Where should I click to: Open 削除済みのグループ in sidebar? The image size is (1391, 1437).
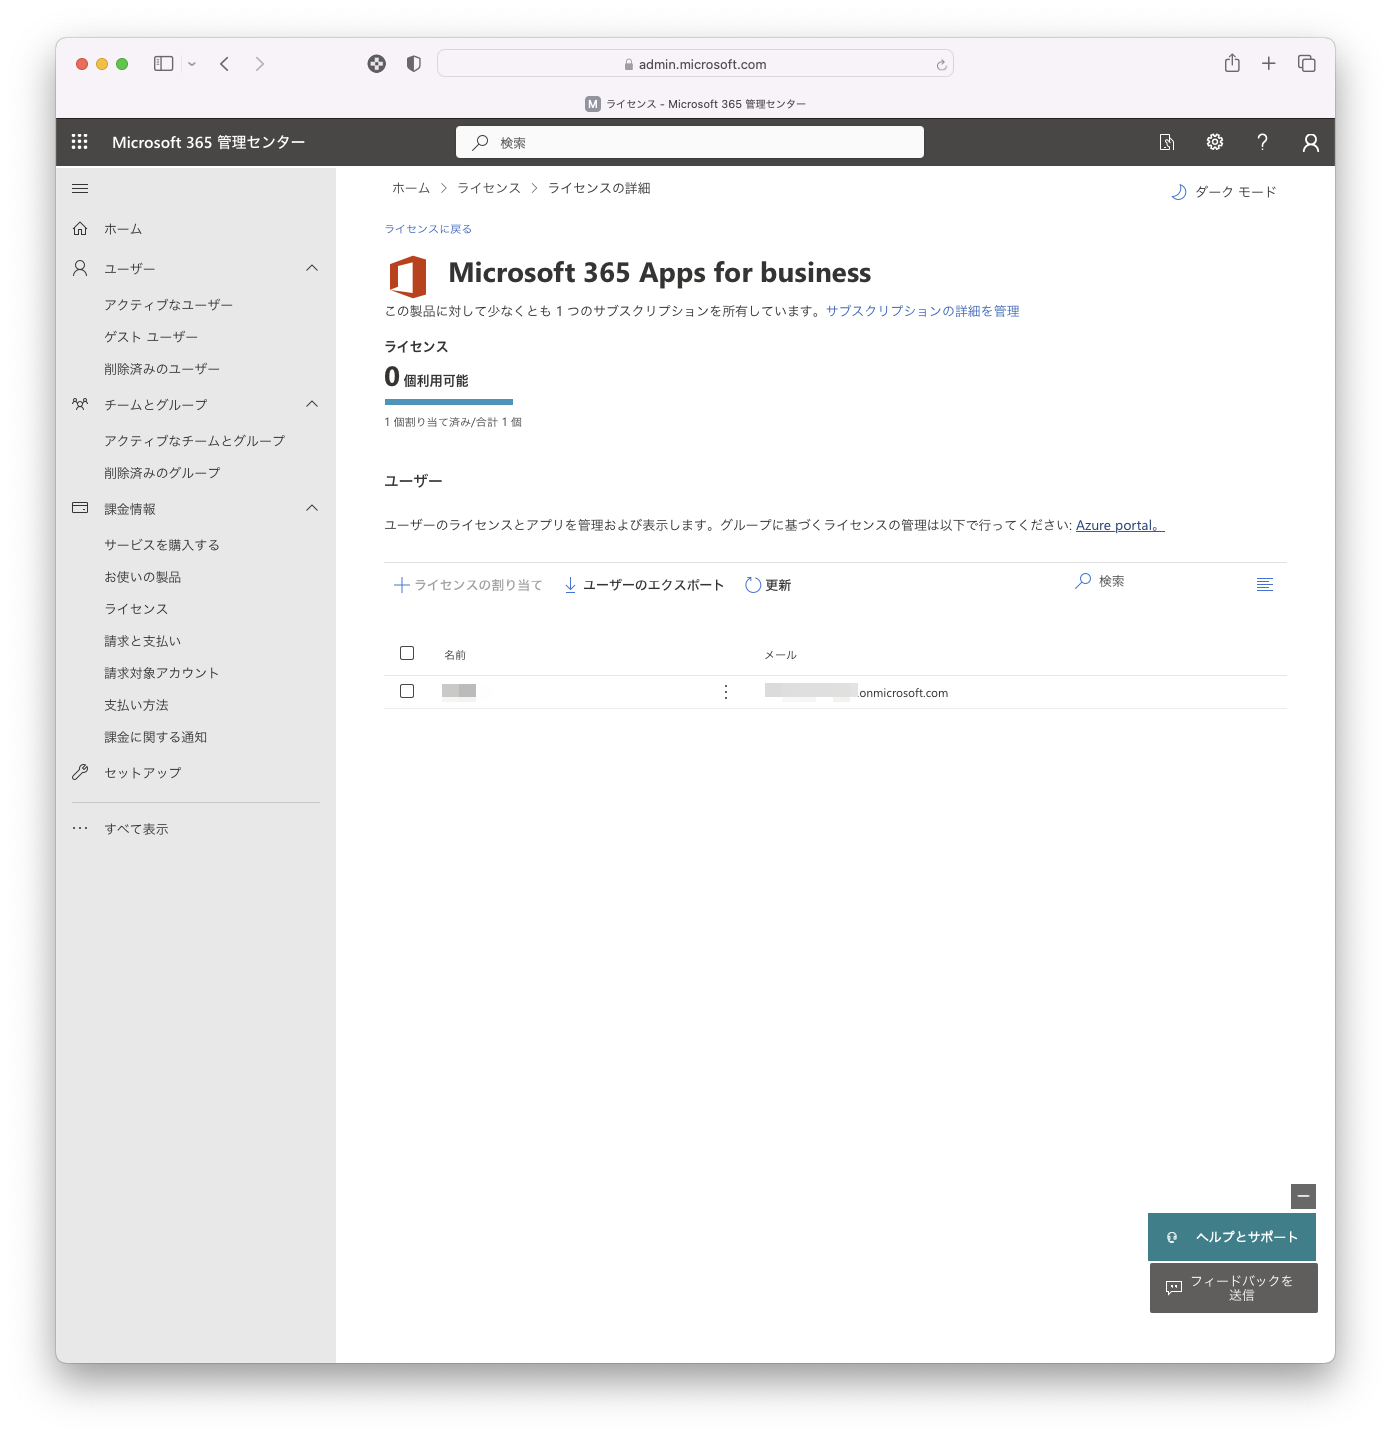pos(162,473)
